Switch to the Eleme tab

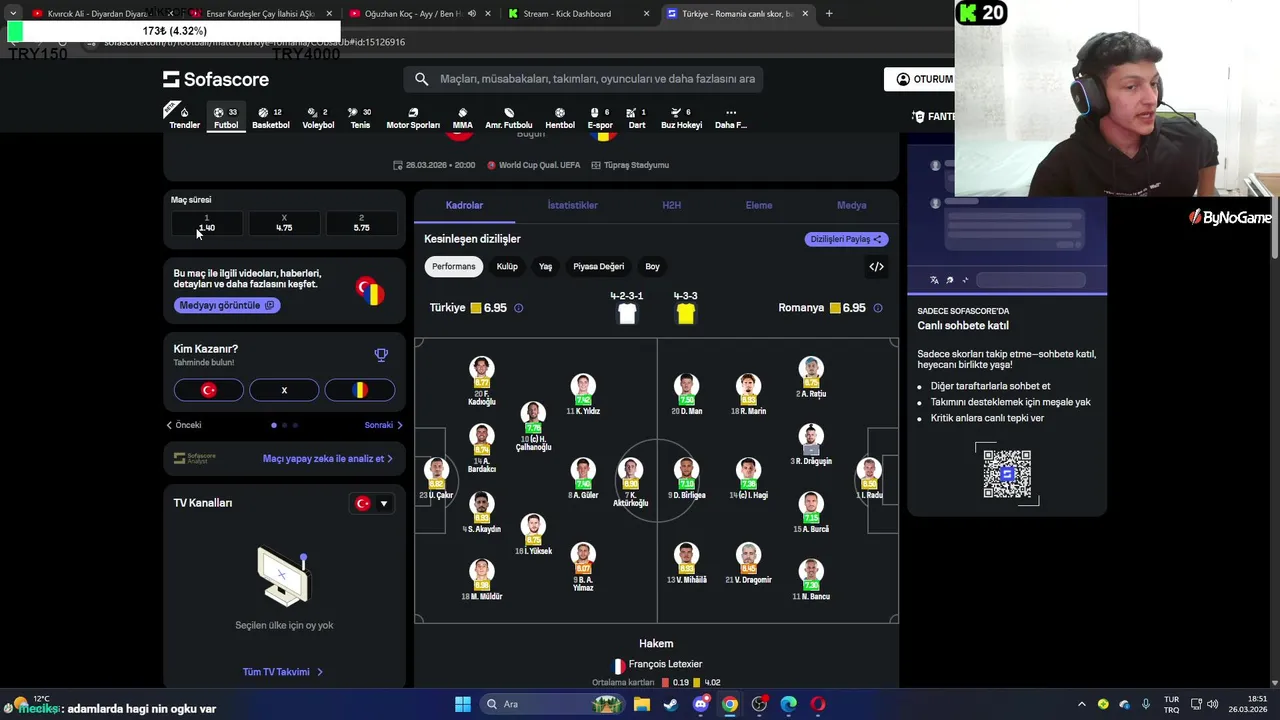click(x=758, y=205)
